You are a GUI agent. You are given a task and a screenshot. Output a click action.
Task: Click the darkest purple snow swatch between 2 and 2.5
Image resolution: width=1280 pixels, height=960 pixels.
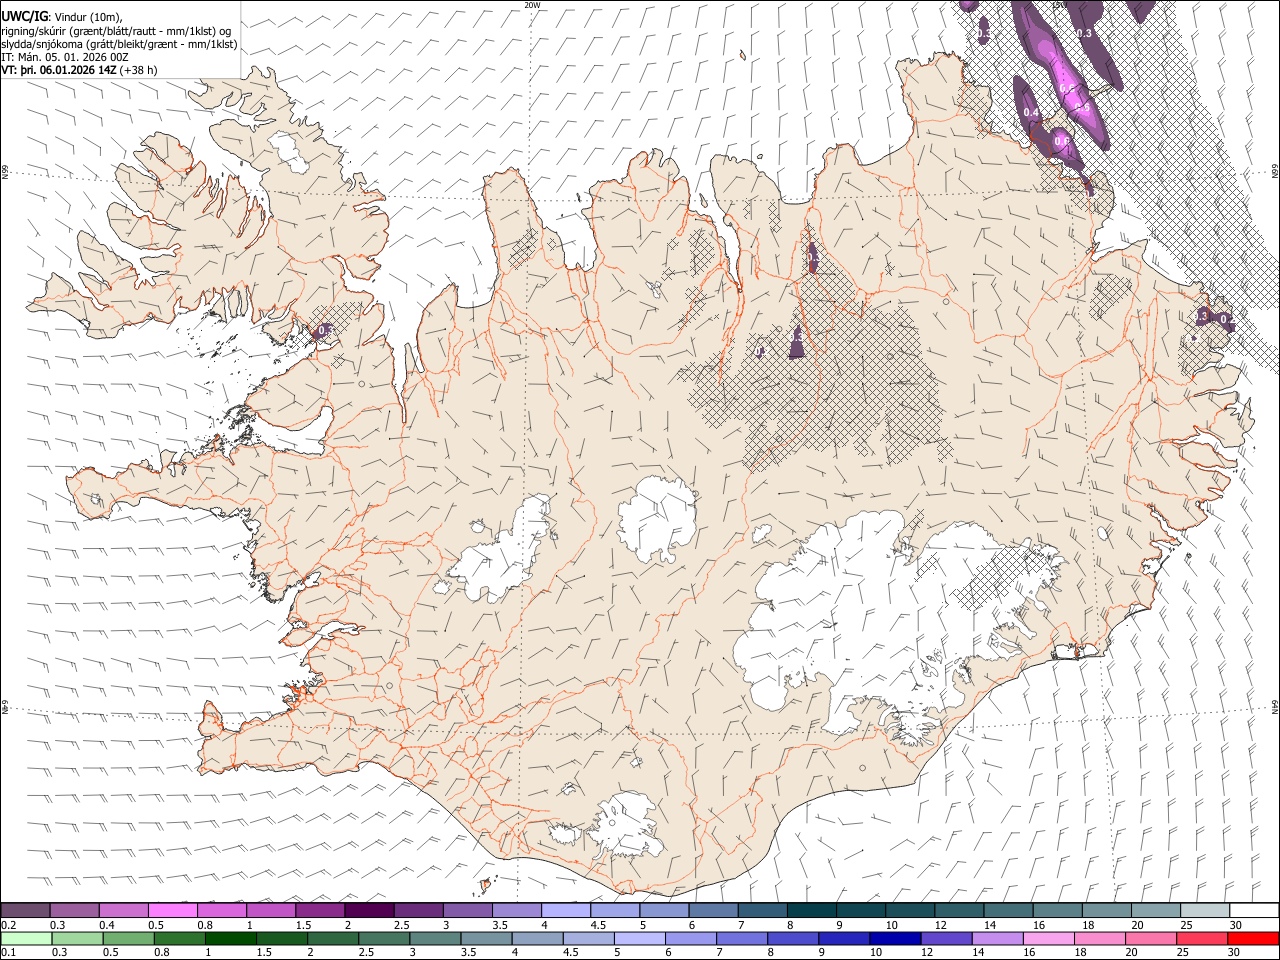coord(369,910)
